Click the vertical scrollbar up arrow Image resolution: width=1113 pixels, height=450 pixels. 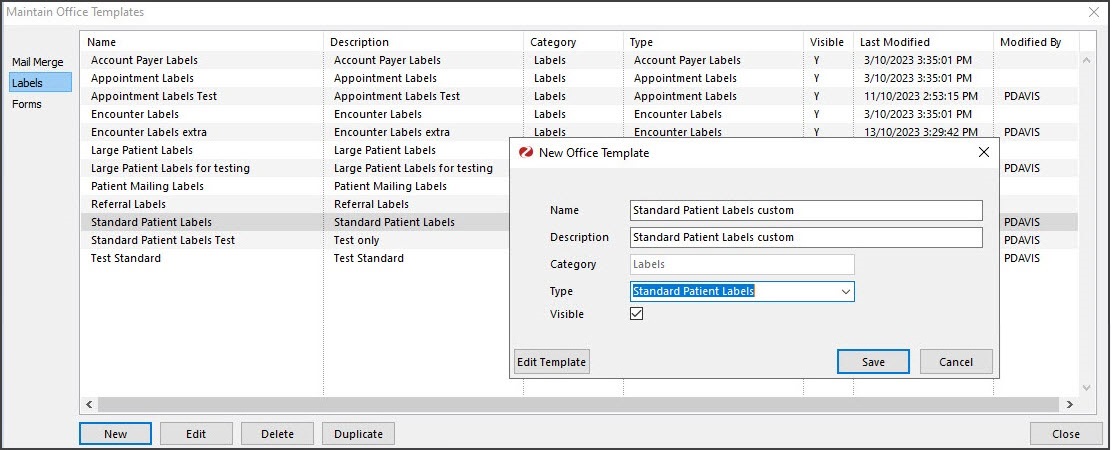click(x=1085, y=61)
